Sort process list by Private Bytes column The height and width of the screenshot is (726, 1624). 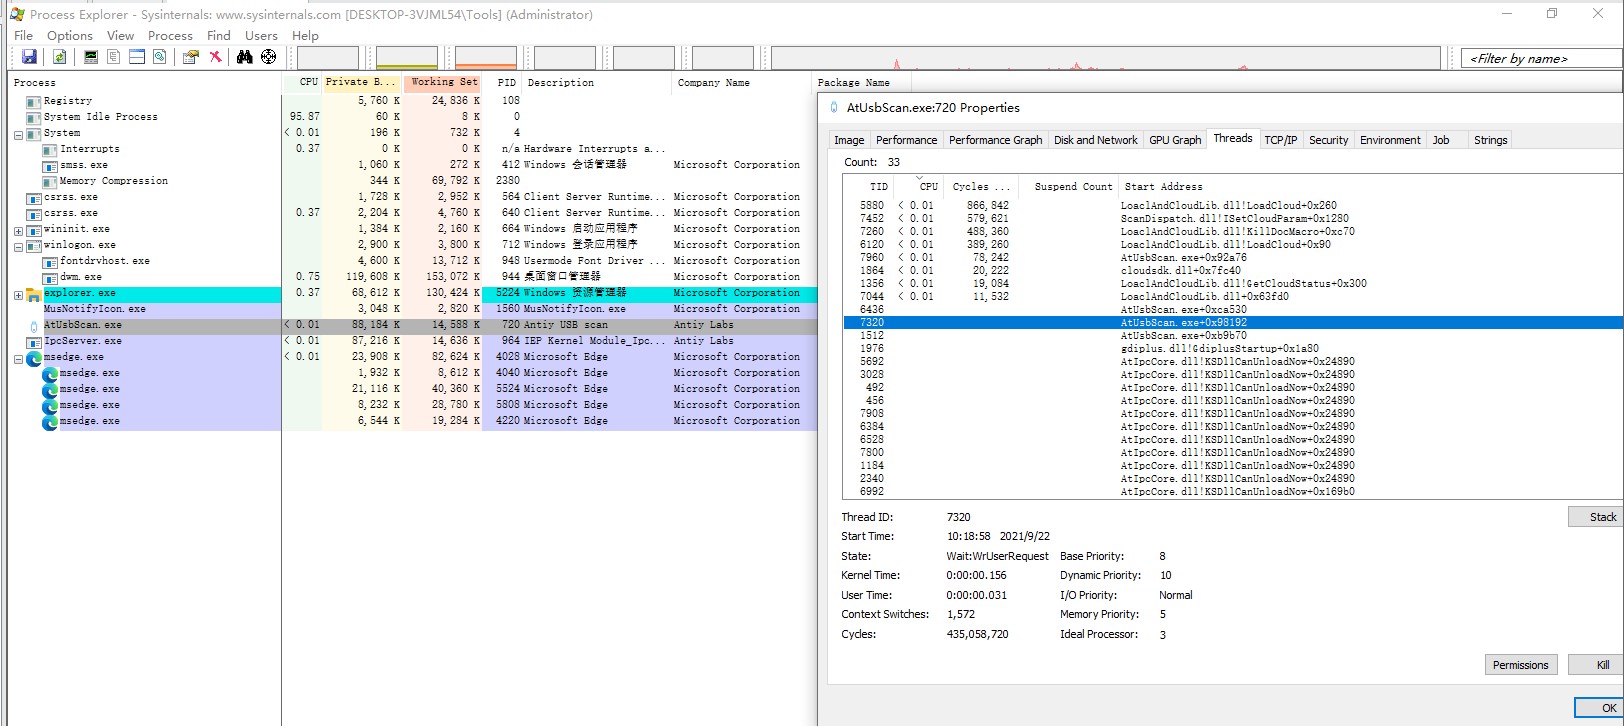tap(362, 82)
